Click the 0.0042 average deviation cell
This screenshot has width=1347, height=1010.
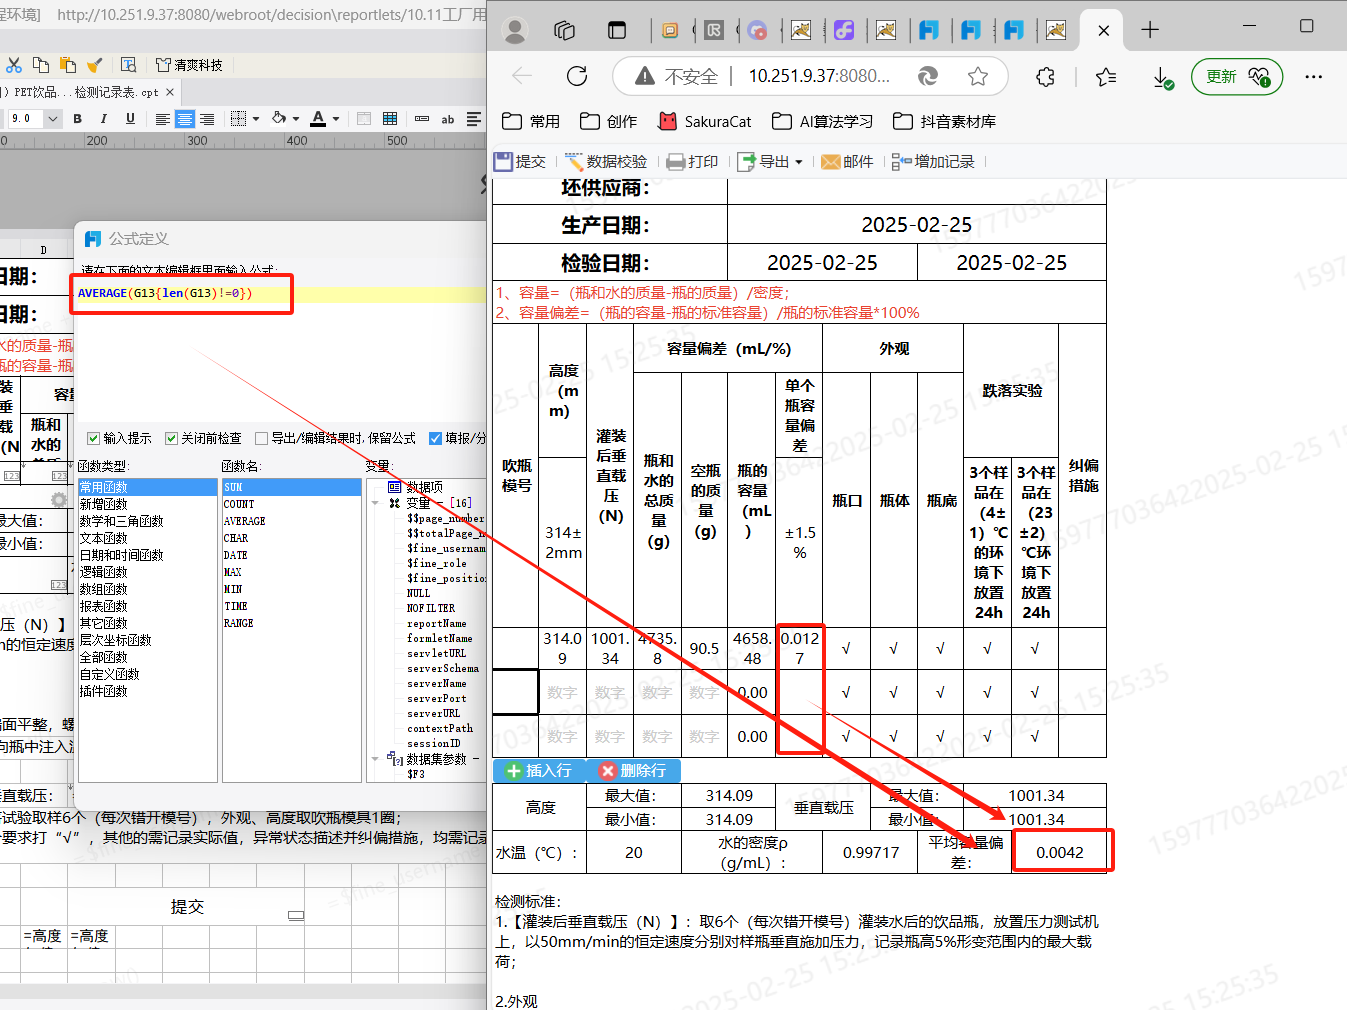1060,853
